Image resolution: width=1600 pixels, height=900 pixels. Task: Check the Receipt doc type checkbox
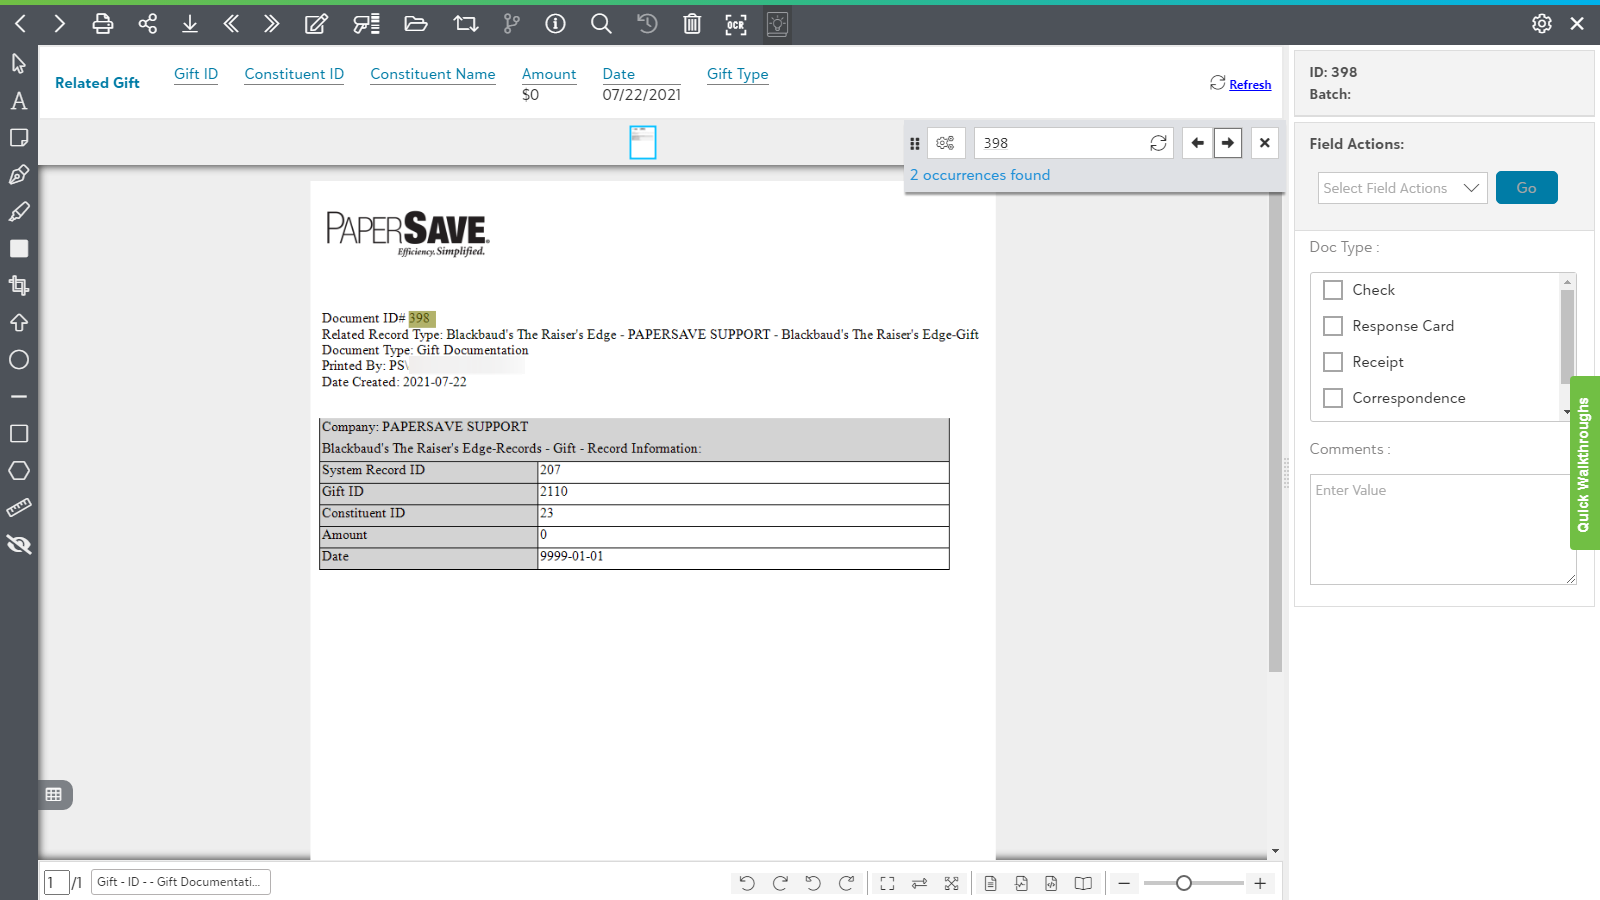coord(1333,362)
